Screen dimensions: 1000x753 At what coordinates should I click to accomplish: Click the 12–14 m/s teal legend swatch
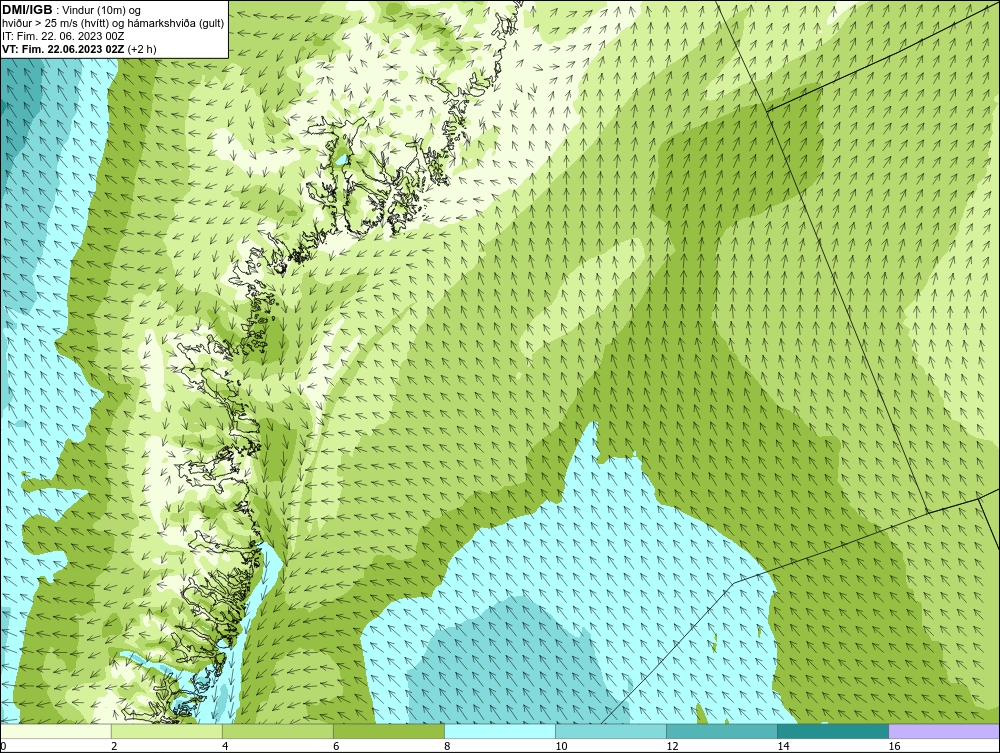[x=721, y=731]
